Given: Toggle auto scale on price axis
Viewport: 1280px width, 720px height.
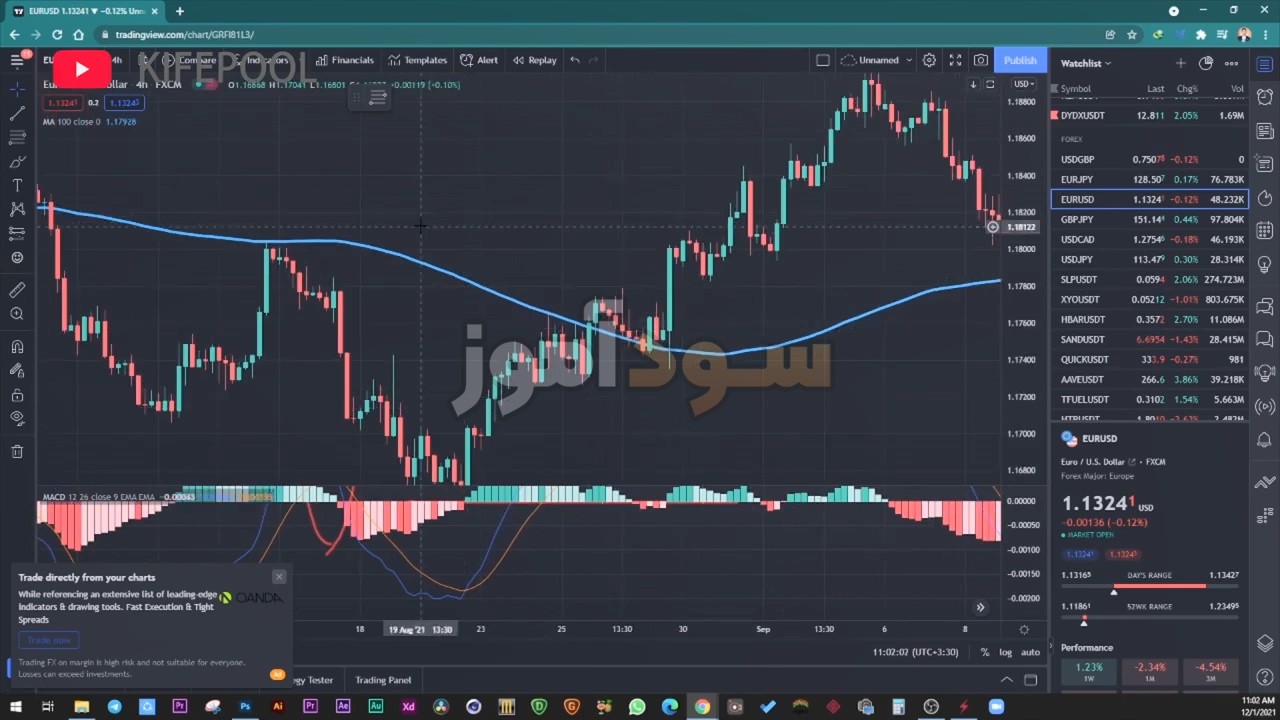Looking at the screenshot, I should click(1030, 652).
